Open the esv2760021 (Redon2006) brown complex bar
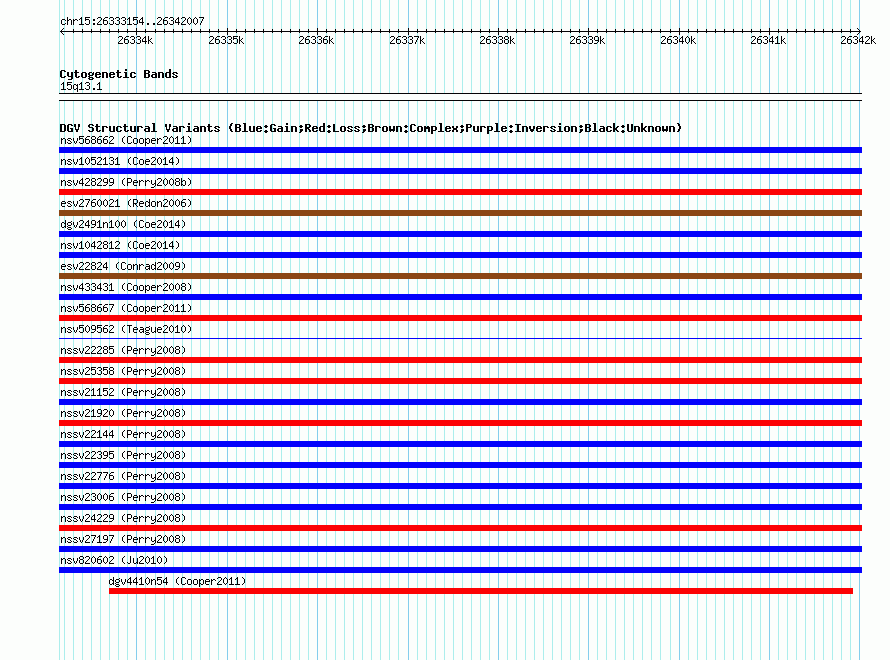Viewport: 890px width, 660px height. (x=460, y=213)
